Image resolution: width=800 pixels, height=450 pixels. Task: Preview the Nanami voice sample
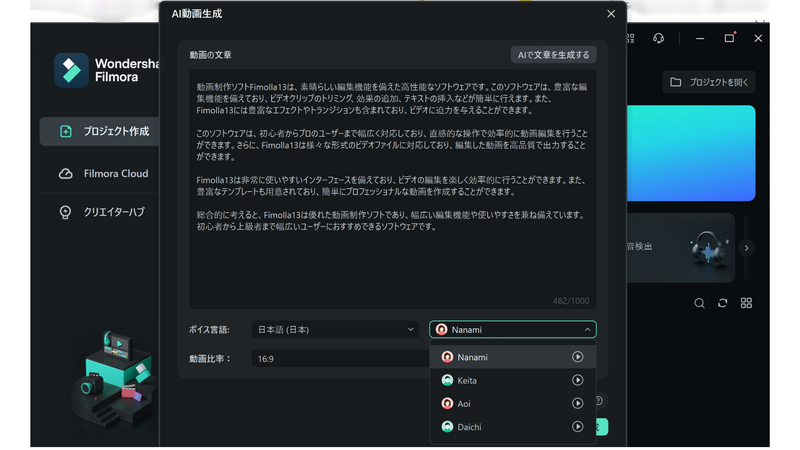[577, 357]
